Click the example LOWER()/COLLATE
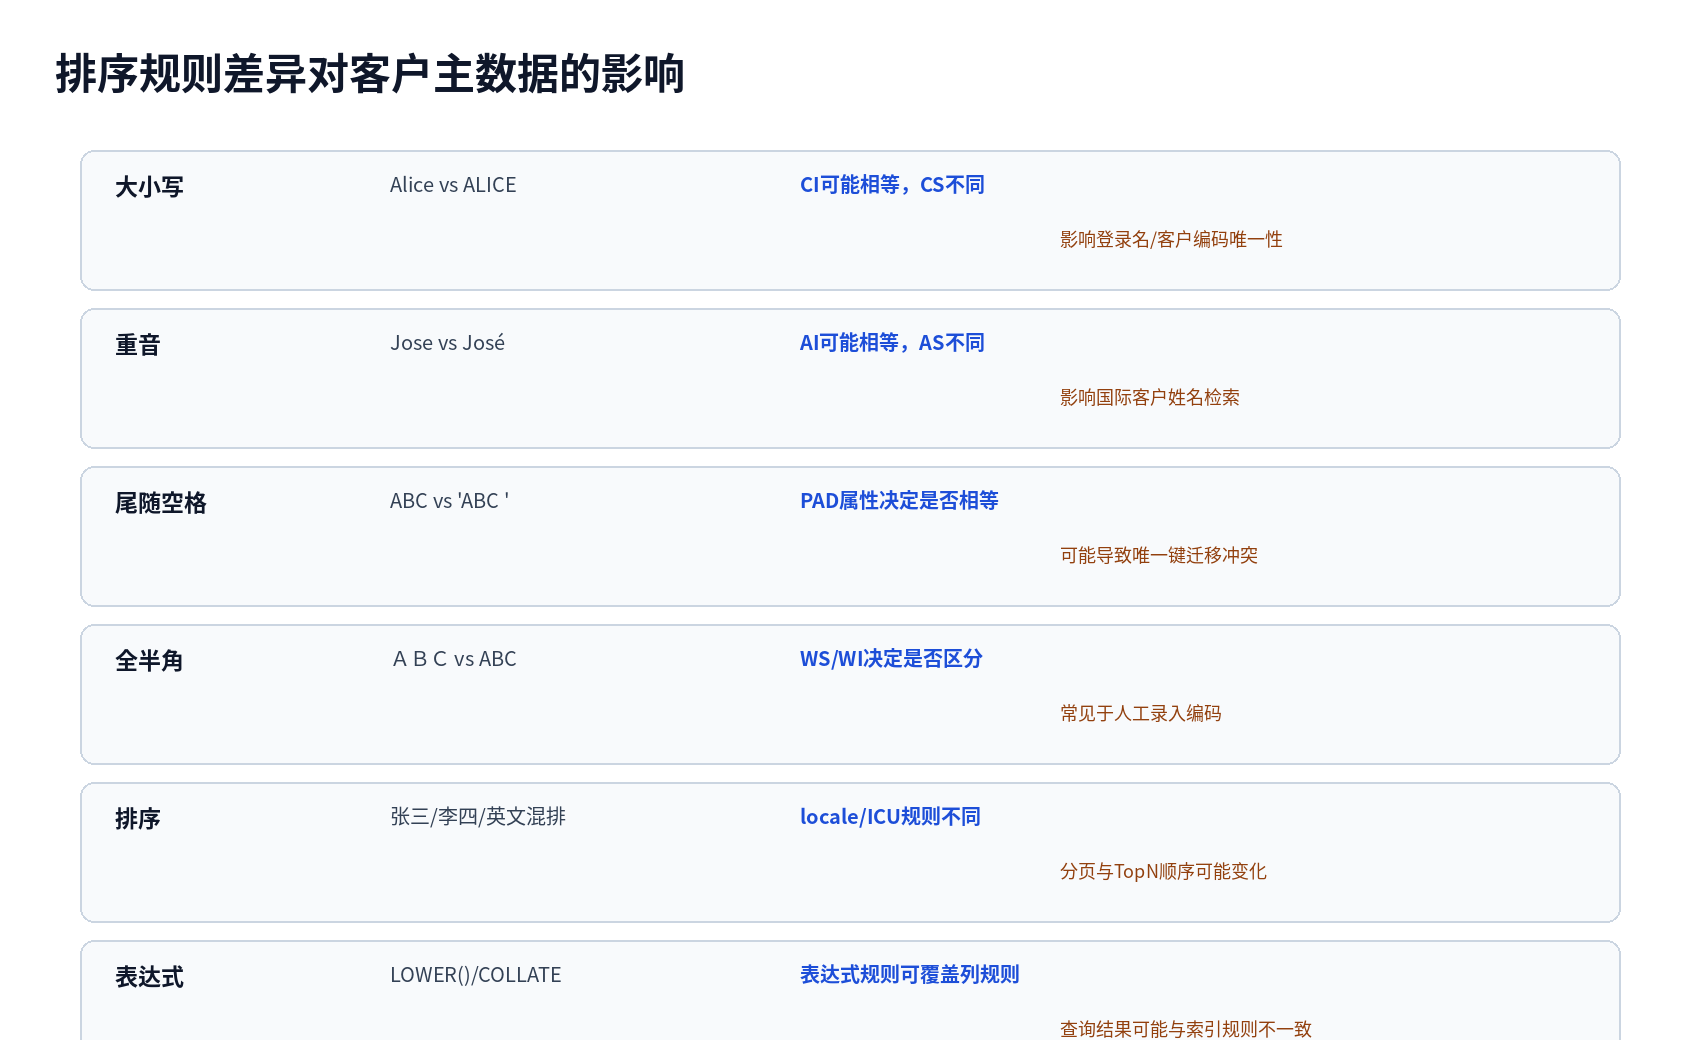Screen dimensions: 1700x1040 coord(475,975)
